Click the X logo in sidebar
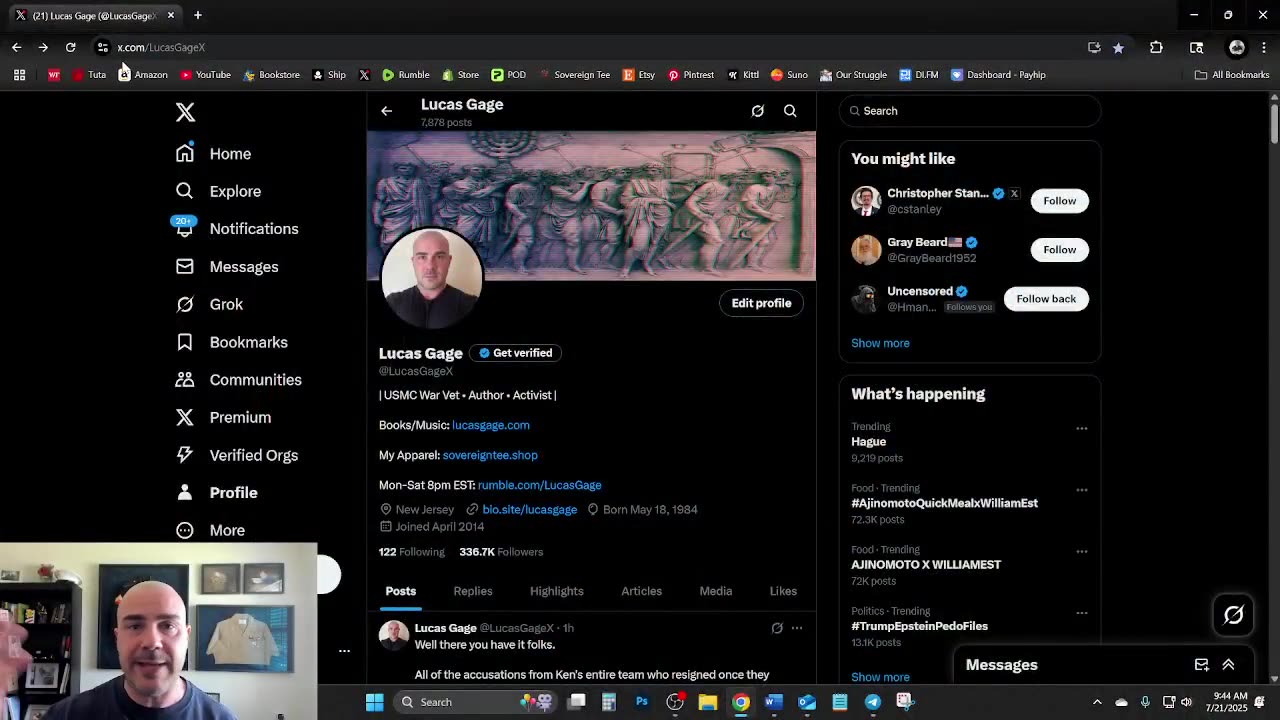 pyautogui.click(x=185, y=112)
